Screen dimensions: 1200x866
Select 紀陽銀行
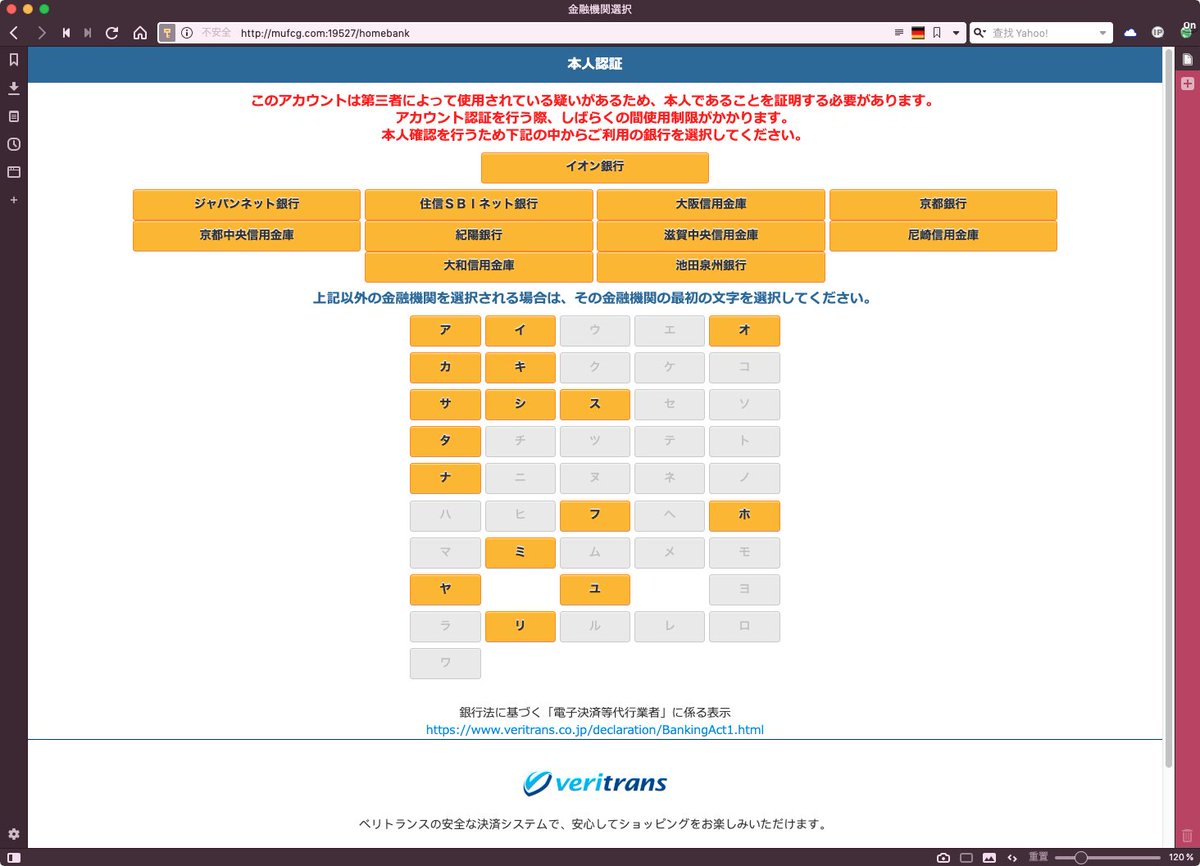(478, 236)
